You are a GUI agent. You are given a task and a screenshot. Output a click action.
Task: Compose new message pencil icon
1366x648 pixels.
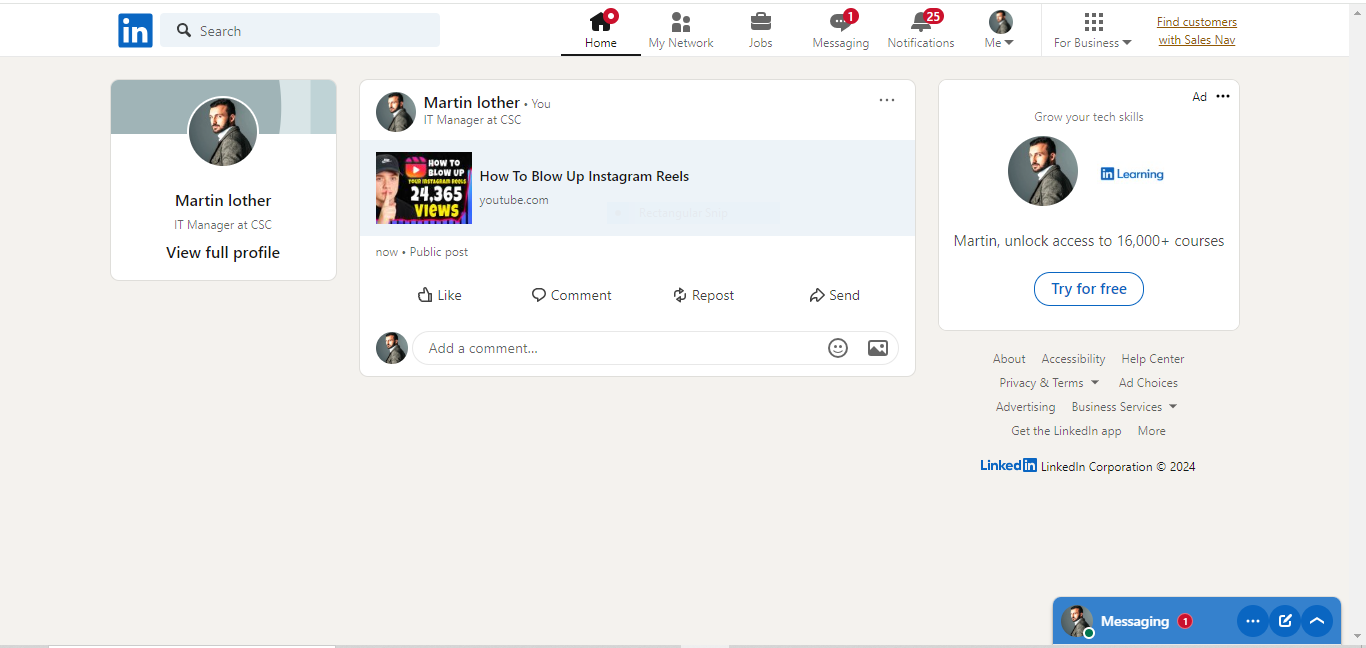(x=1285, y=621)
